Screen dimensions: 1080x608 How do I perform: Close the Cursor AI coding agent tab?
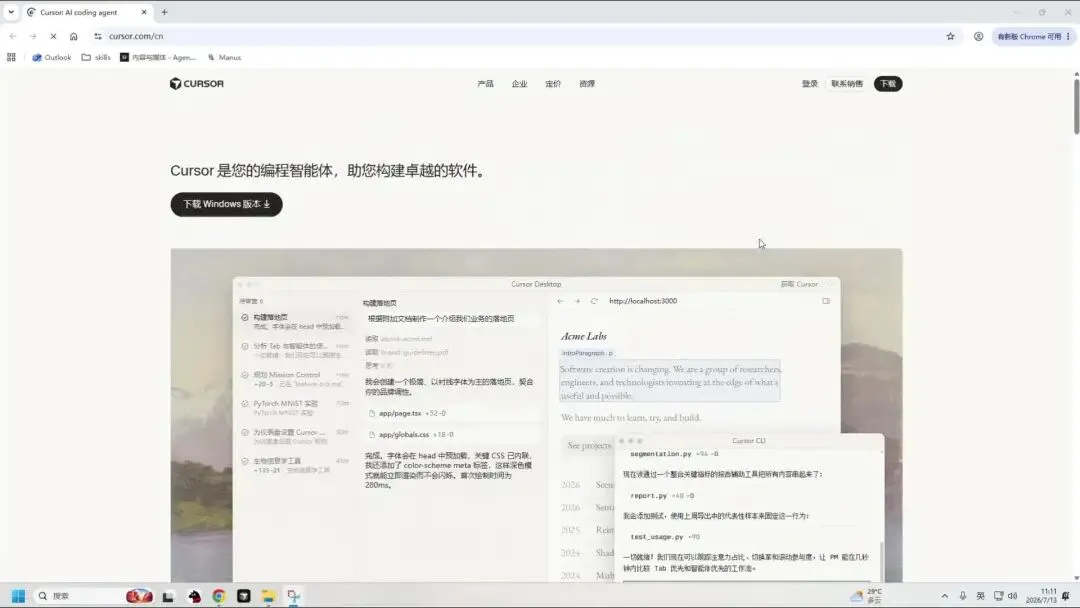click(144, 12)
